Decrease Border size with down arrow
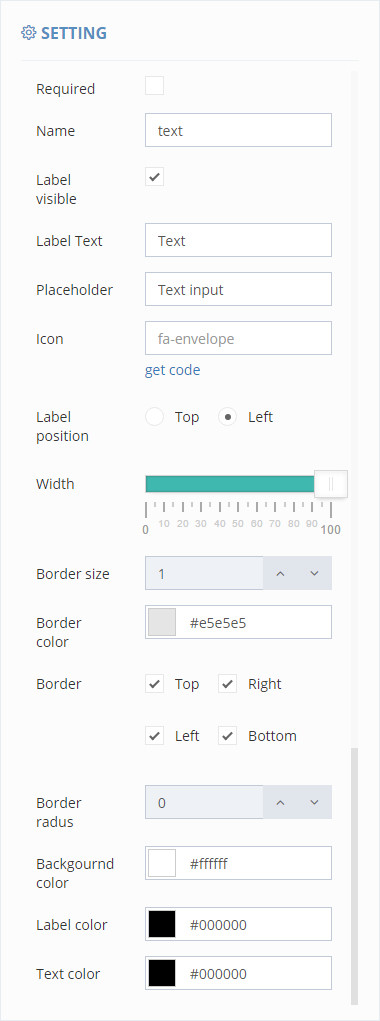The image size is (380, 1021). 315,573
